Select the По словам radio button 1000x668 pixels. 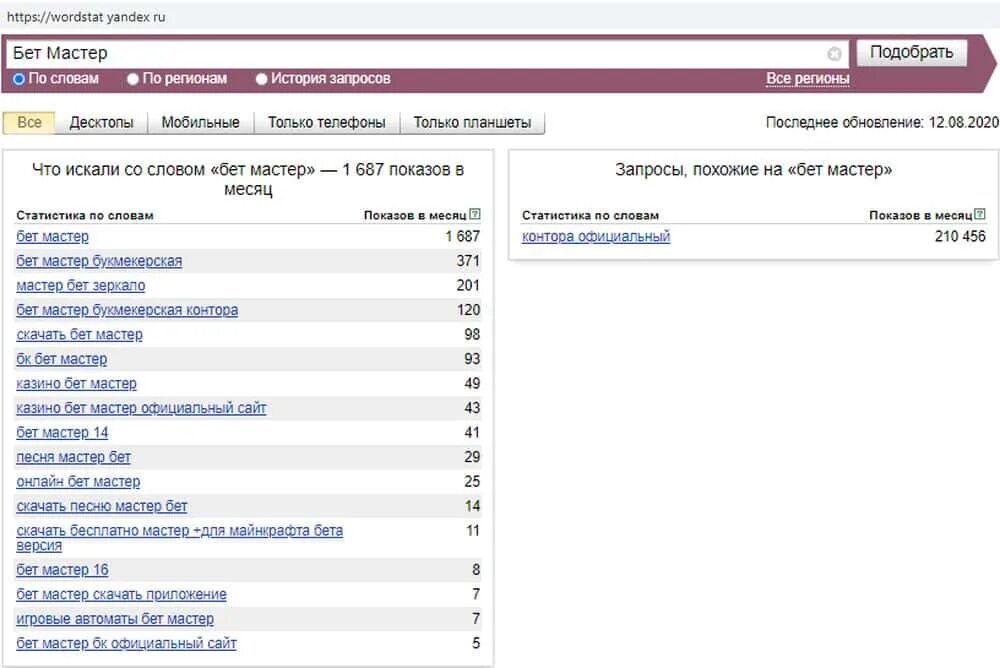(19, 78)
